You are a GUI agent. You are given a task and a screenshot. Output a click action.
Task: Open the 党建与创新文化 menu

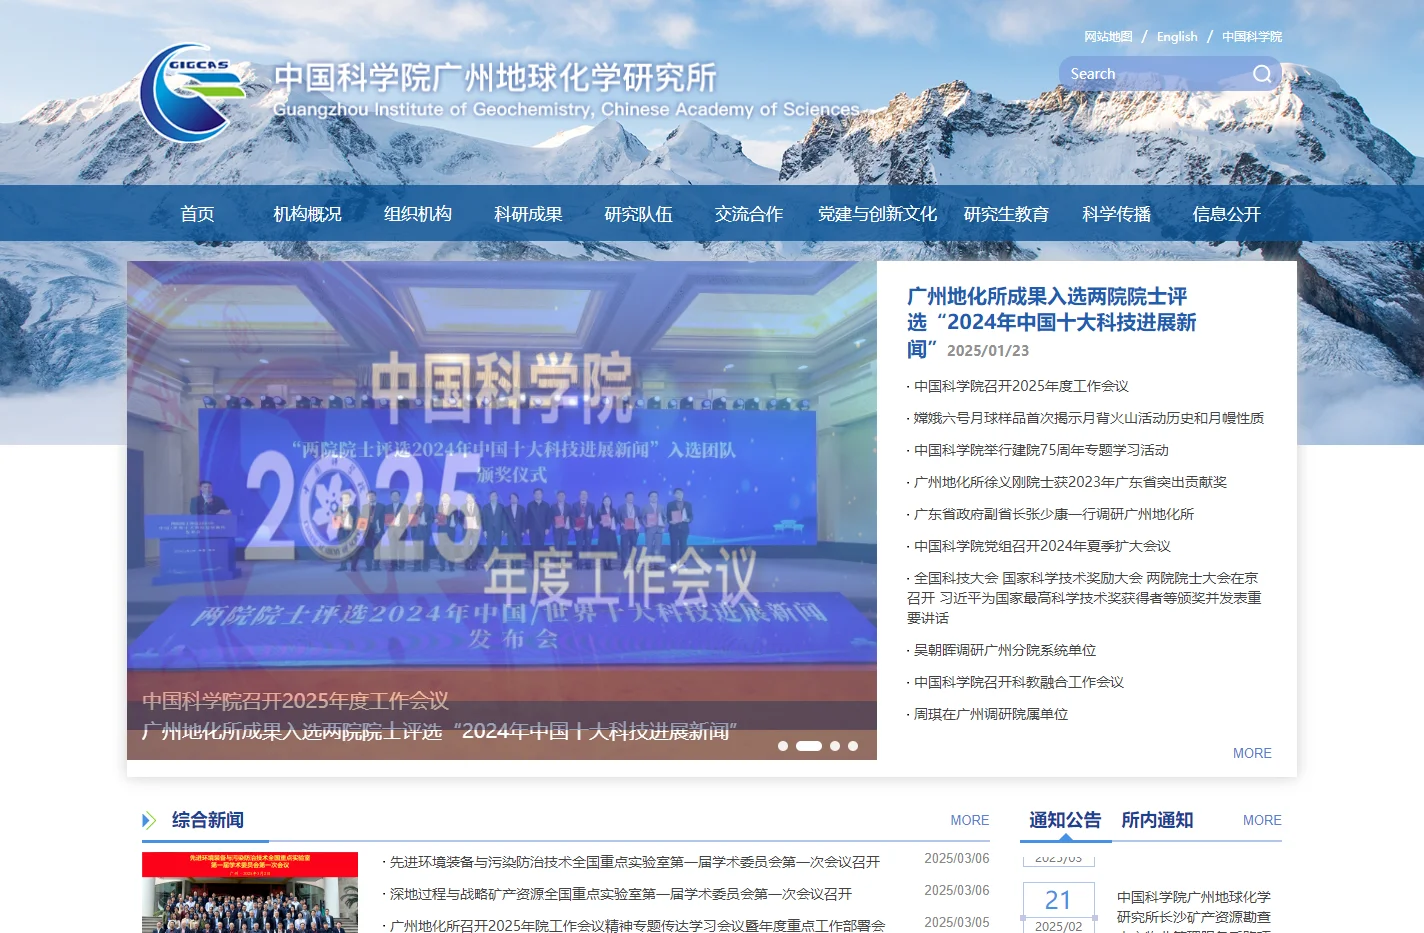tap(877, 214)
